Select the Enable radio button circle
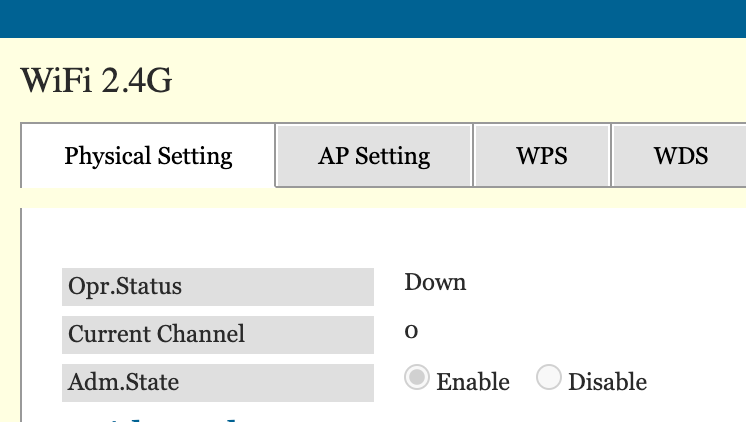Image resolution: width=746 pixels, height=422 pixels. tap(418, 378)
